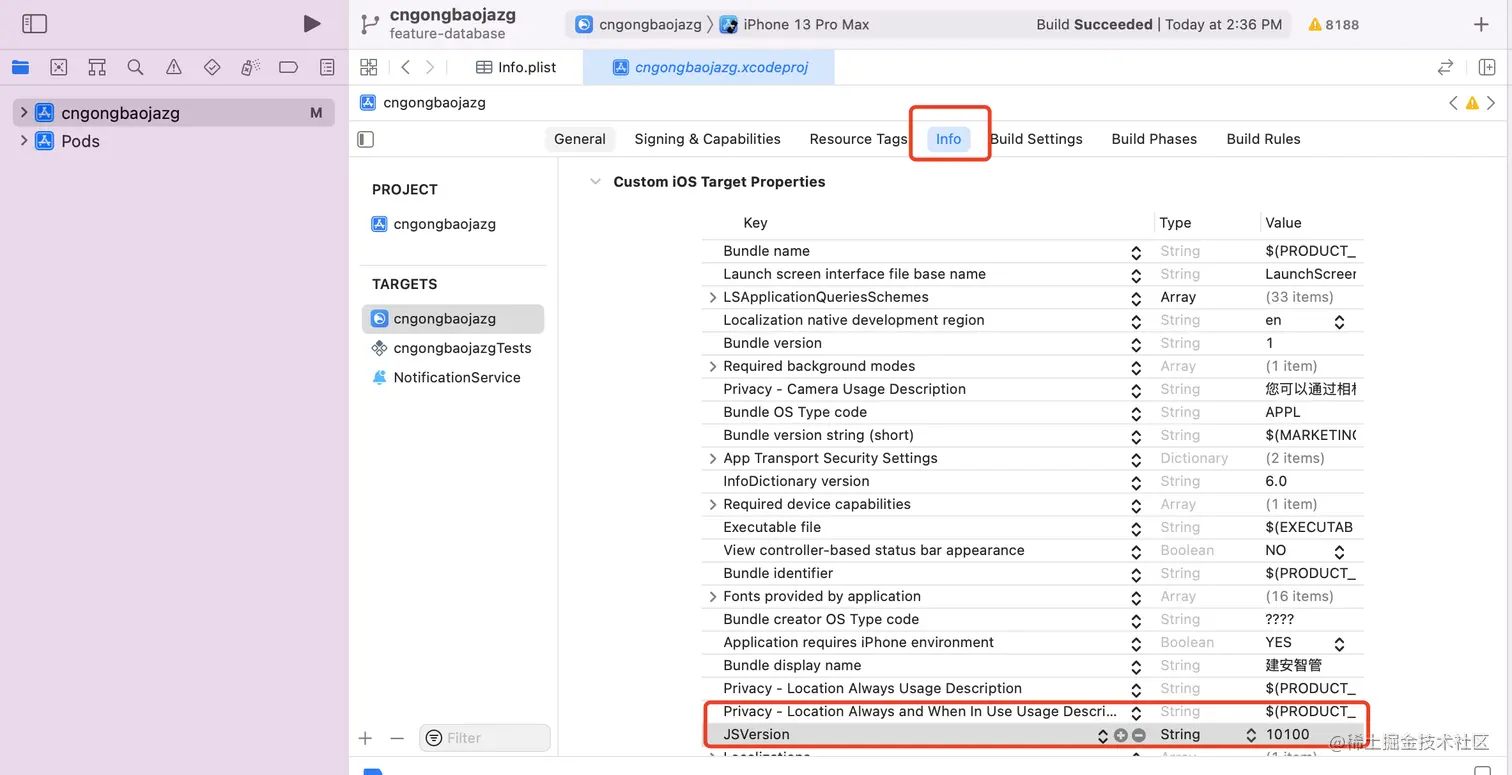Open the Breakpoint navigator
This screenshot has width=1512, height=775.
click(289, 67)
